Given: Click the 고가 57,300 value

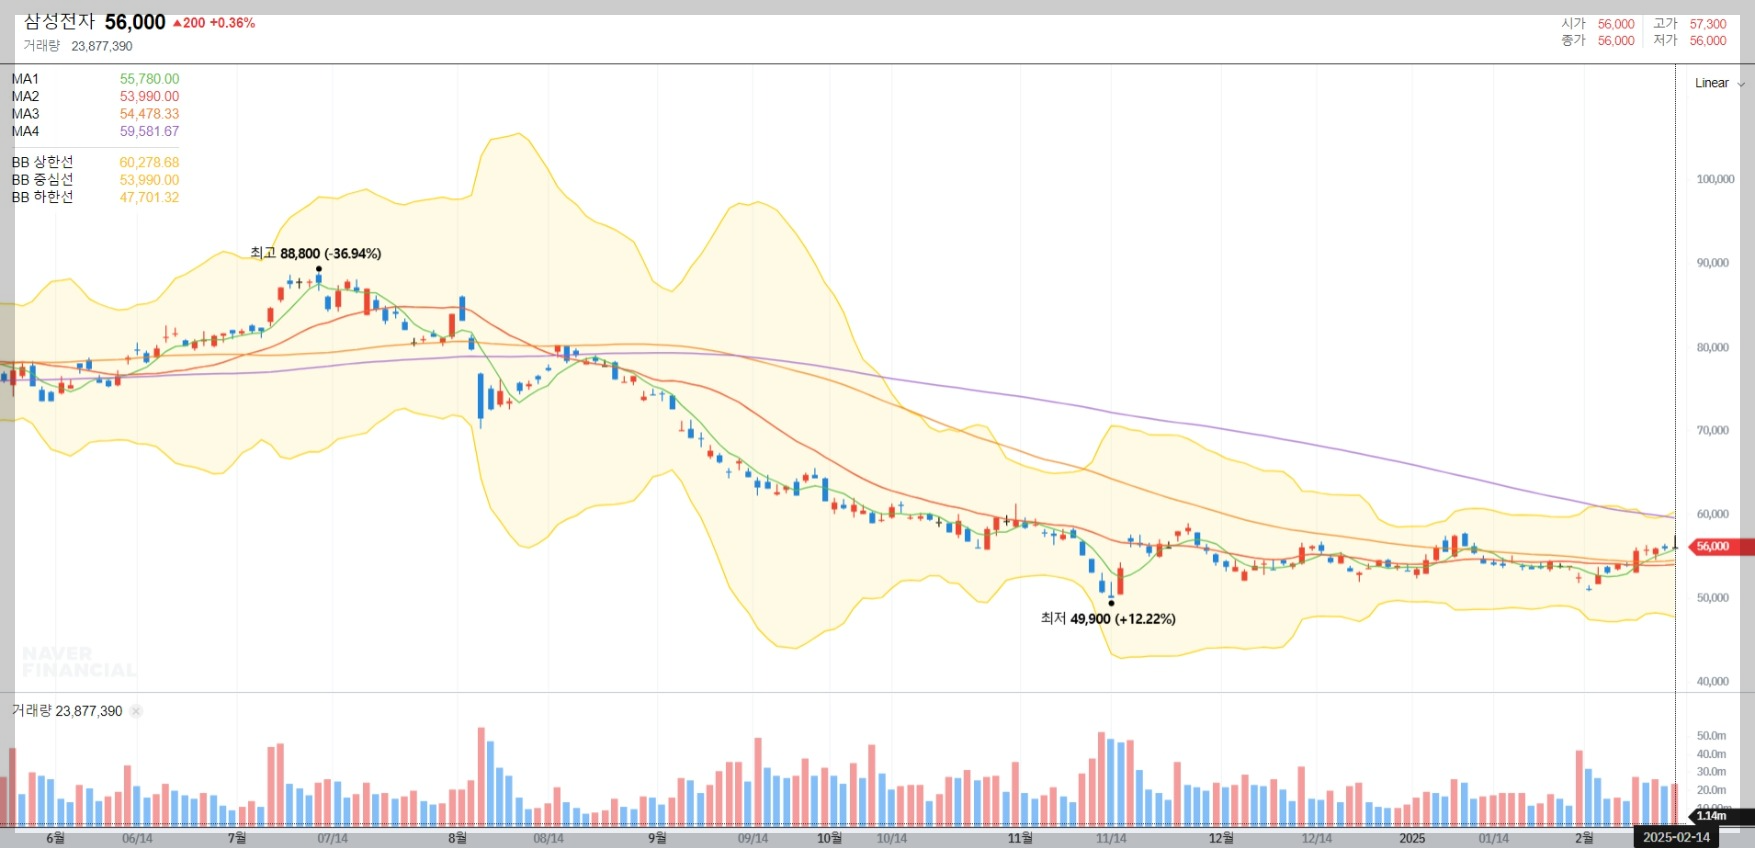Looking at the screenshot, I should tap(1708, 24).
